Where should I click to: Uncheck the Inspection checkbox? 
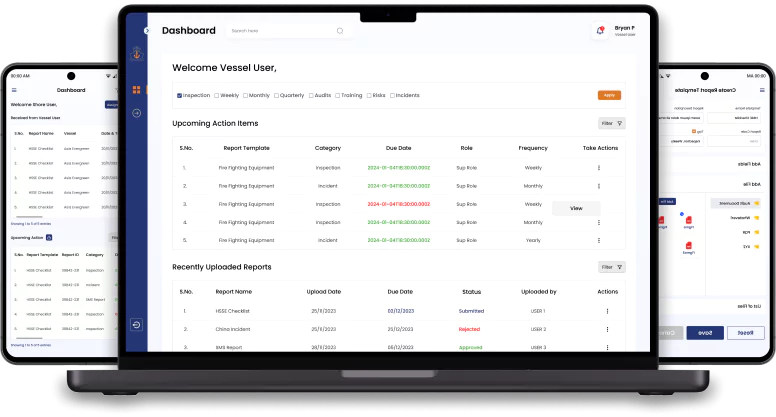pos(179,95)
